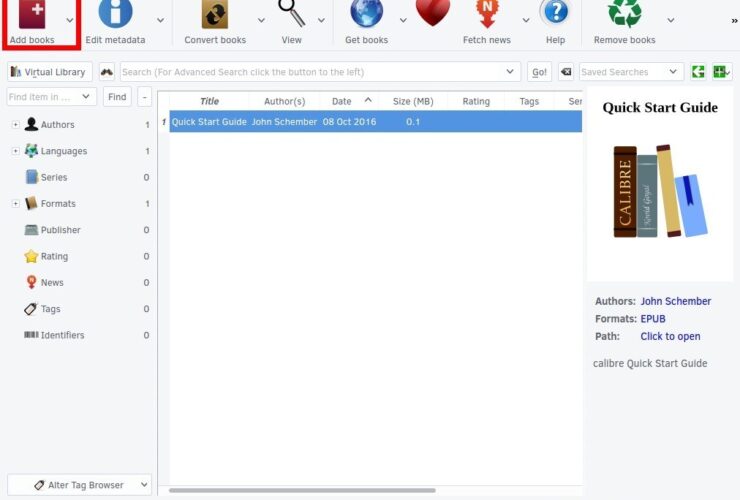The image size is (740, 500).
Task: Click the Click to open path link
Action: click(670, 336)
